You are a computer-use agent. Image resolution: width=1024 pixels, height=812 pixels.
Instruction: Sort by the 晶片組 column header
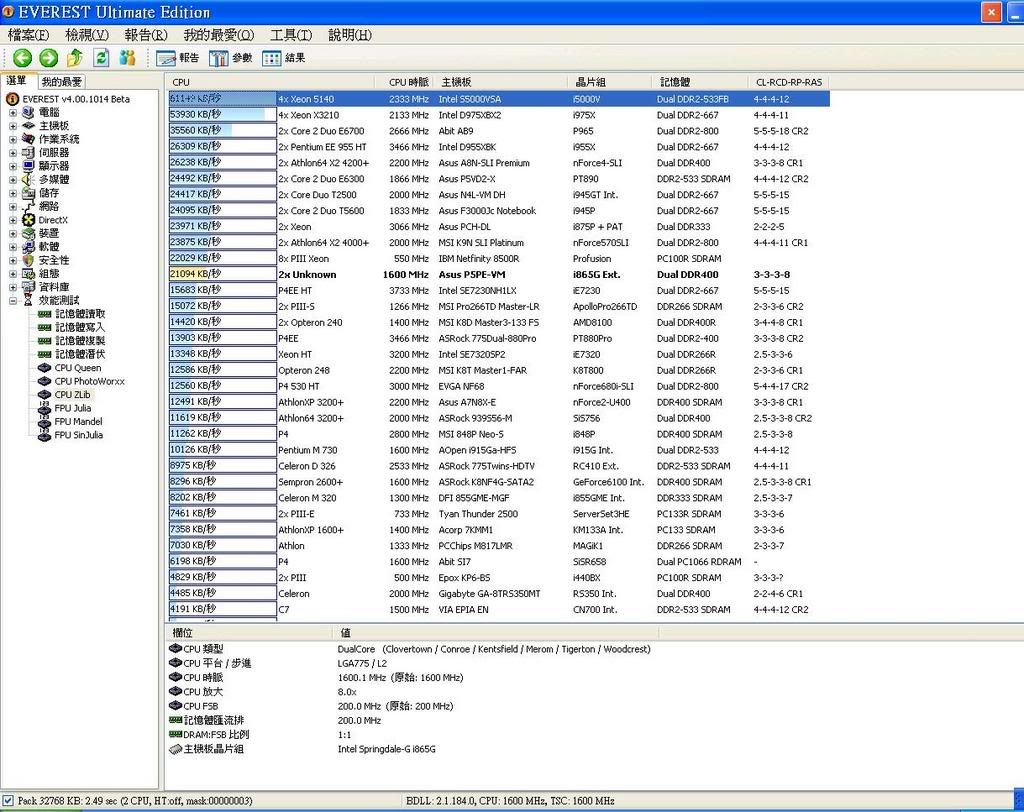(x=609, y=82)
